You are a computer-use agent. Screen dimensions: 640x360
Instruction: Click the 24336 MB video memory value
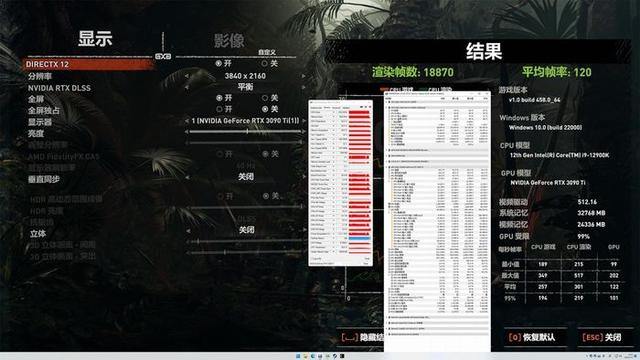click(x=591, y=224)
